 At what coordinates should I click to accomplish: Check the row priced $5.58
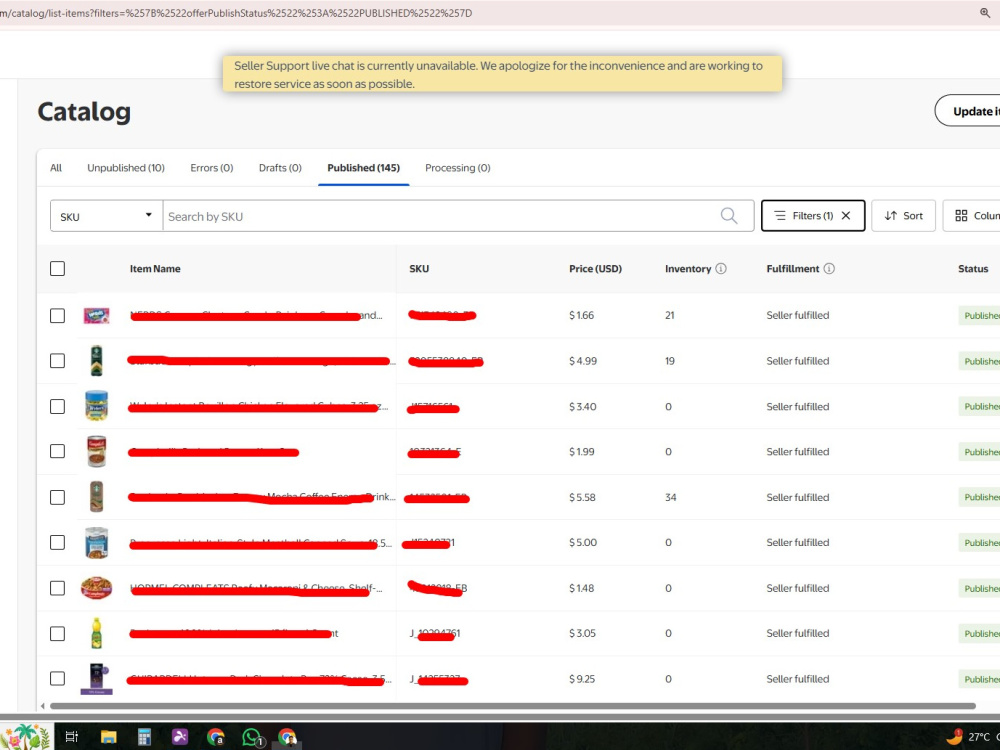(57, 497)
